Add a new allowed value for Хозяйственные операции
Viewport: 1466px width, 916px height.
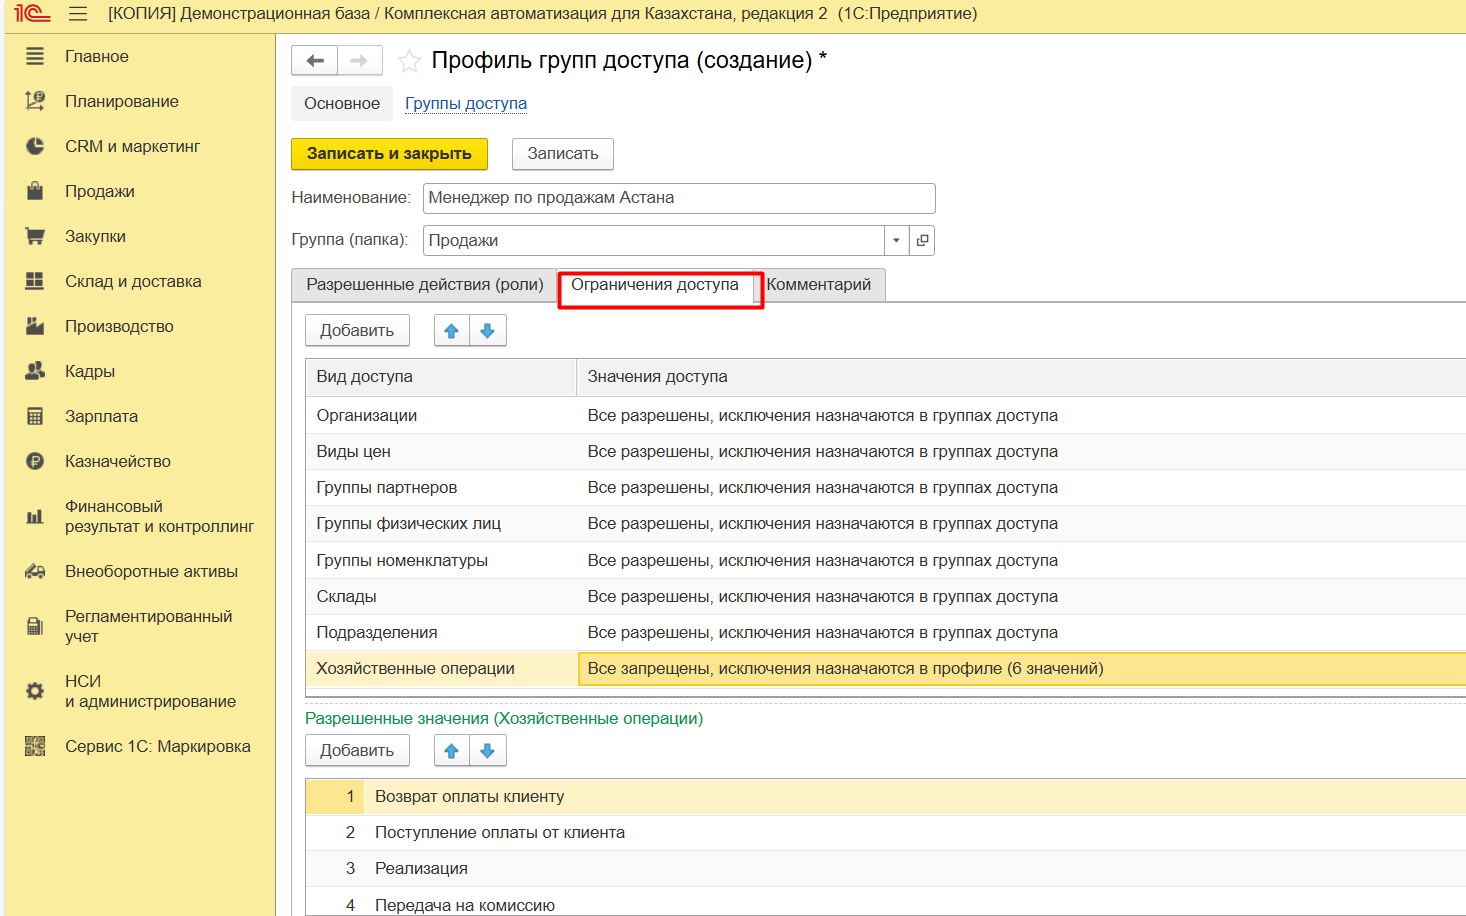(x=356, y=751)
